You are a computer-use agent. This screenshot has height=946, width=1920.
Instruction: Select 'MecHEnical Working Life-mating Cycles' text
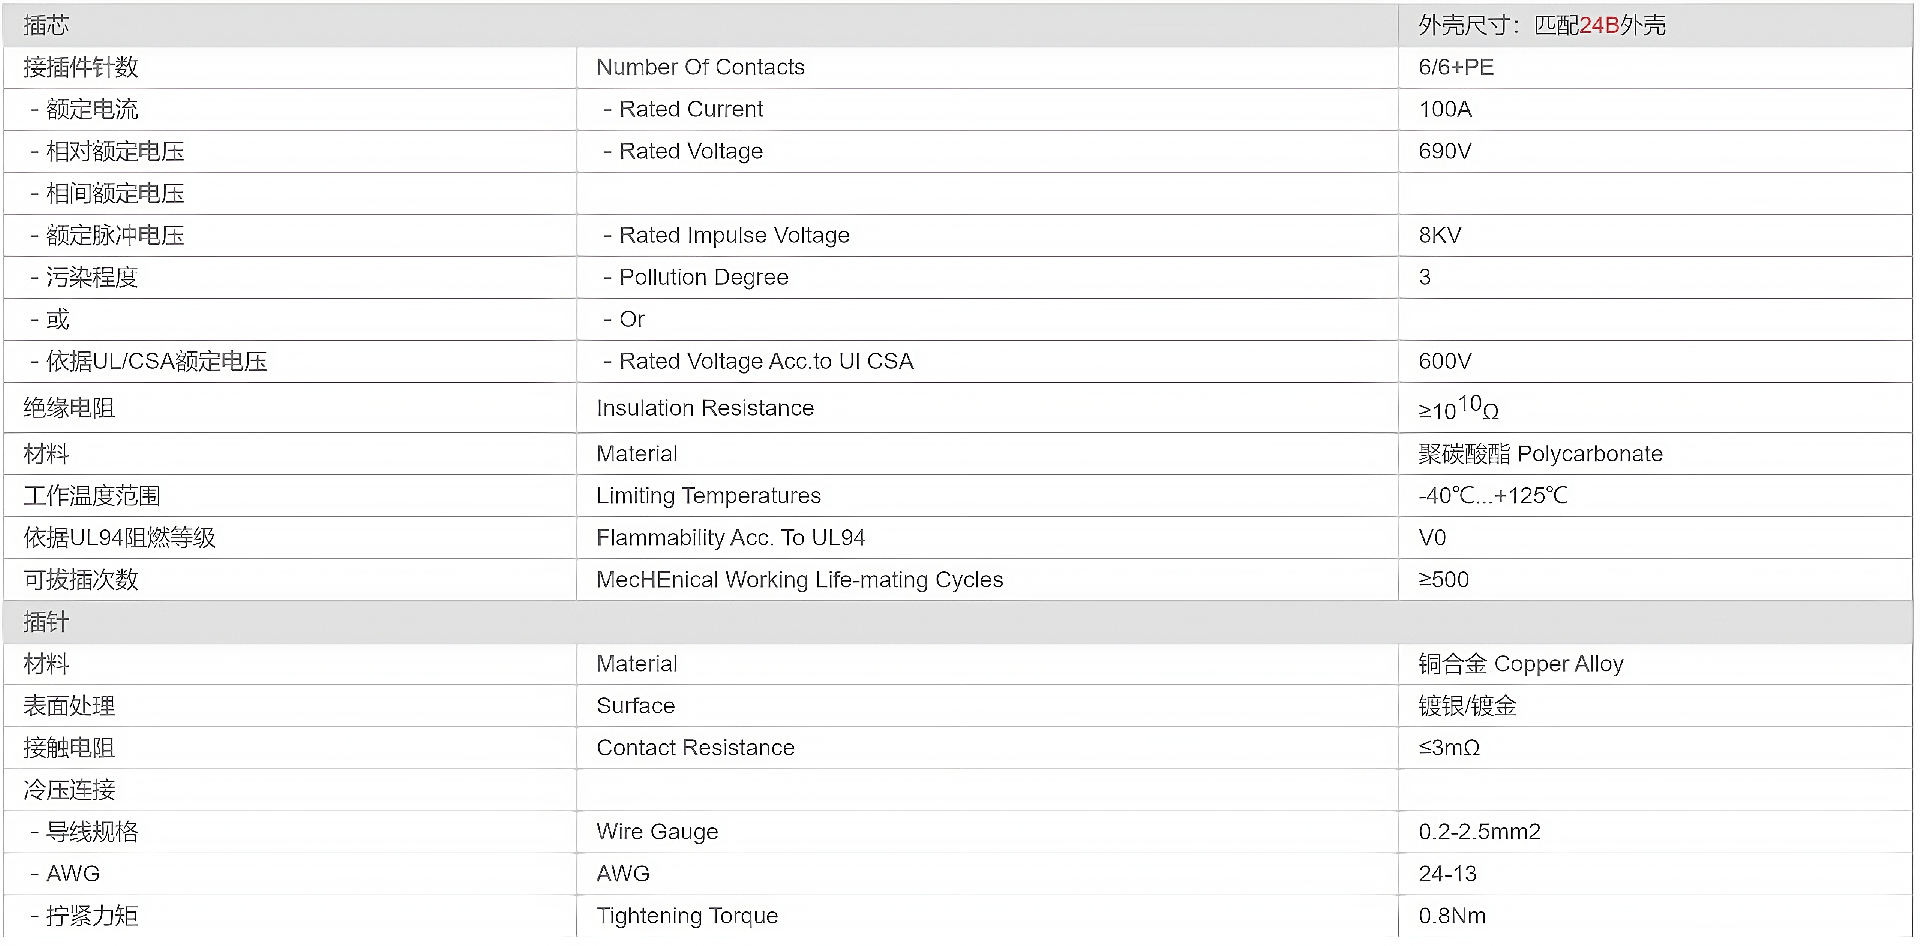[x=800, y=580]
